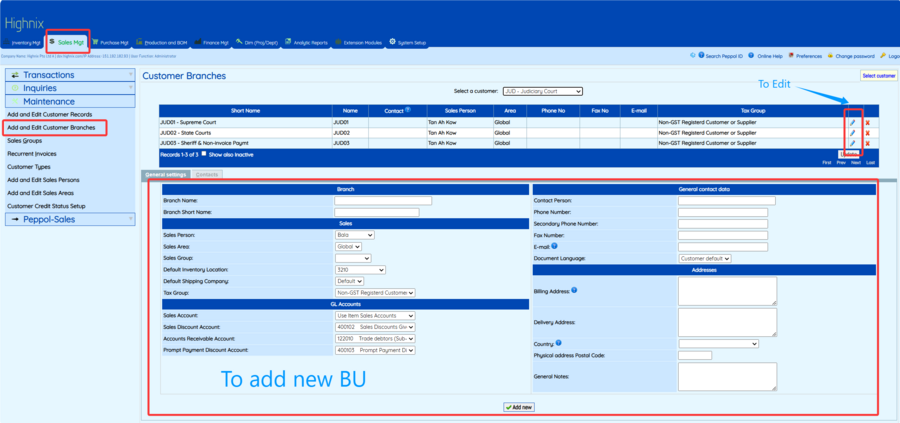Expand the Sales Person dropdown
900x423 pixels.
tap(354, 235)
